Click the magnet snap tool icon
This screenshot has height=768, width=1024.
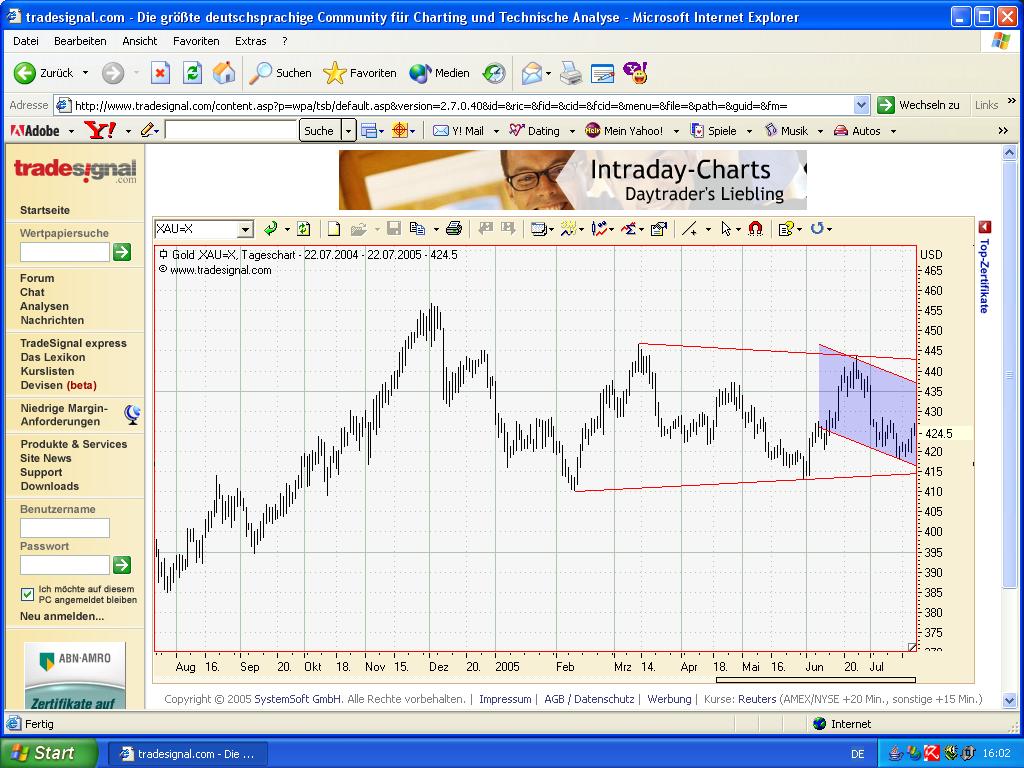[x=755, y=229]
